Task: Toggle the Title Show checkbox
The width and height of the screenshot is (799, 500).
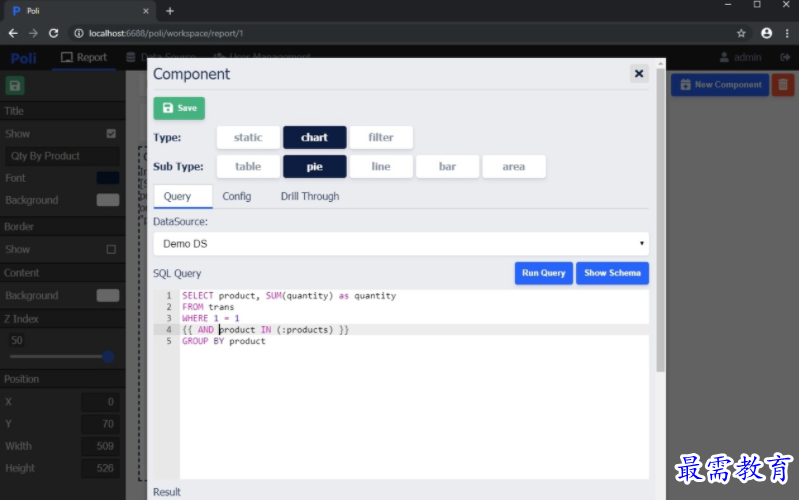Action: 111,134
